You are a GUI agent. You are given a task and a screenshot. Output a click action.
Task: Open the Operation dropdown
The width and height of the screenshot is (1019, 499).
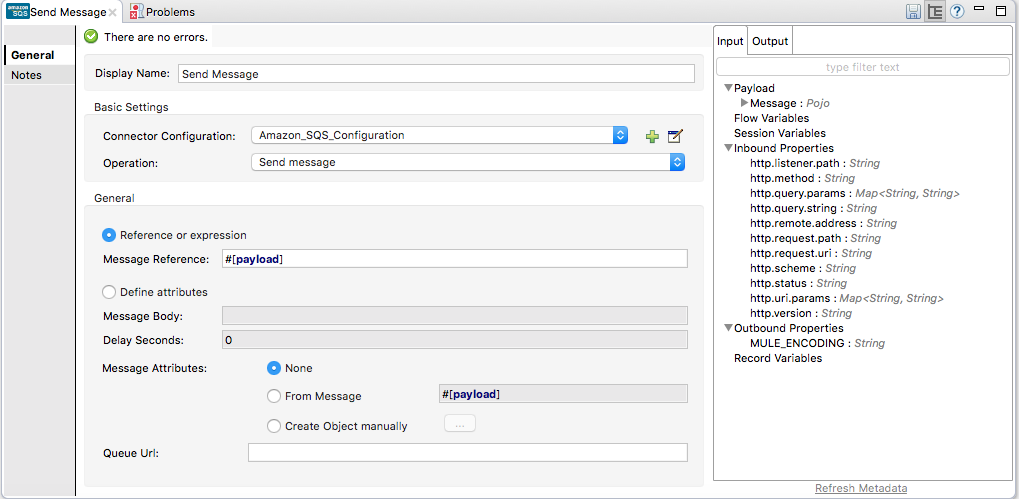click(x=678, y=162)
